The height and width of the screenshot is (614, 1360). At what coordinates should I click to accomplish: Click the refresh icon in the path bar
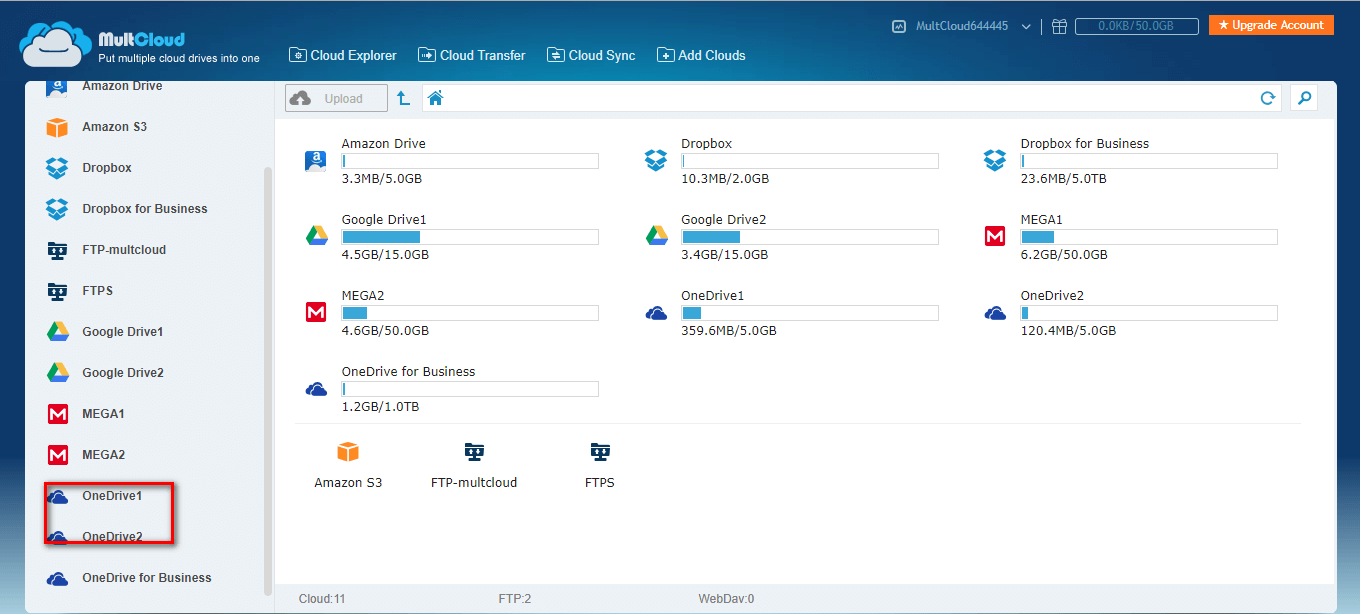pyautogui.click(x=1267, y=98)
